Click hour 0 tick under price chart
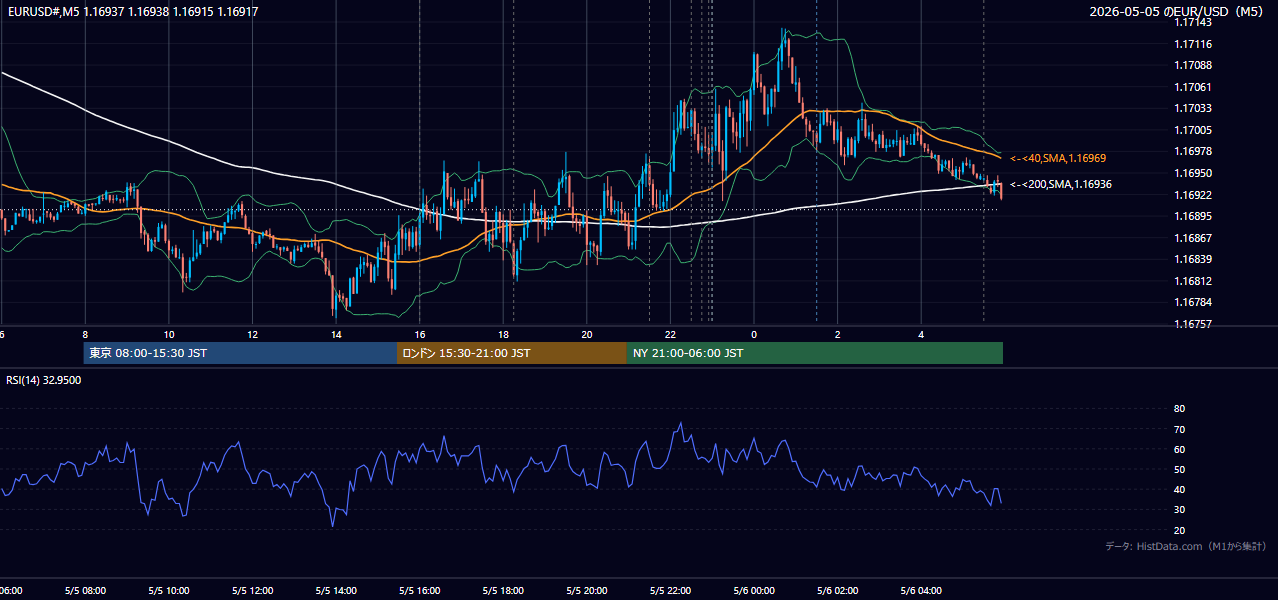The height and width of the screenshot is (600, 1278). point(754,335)
